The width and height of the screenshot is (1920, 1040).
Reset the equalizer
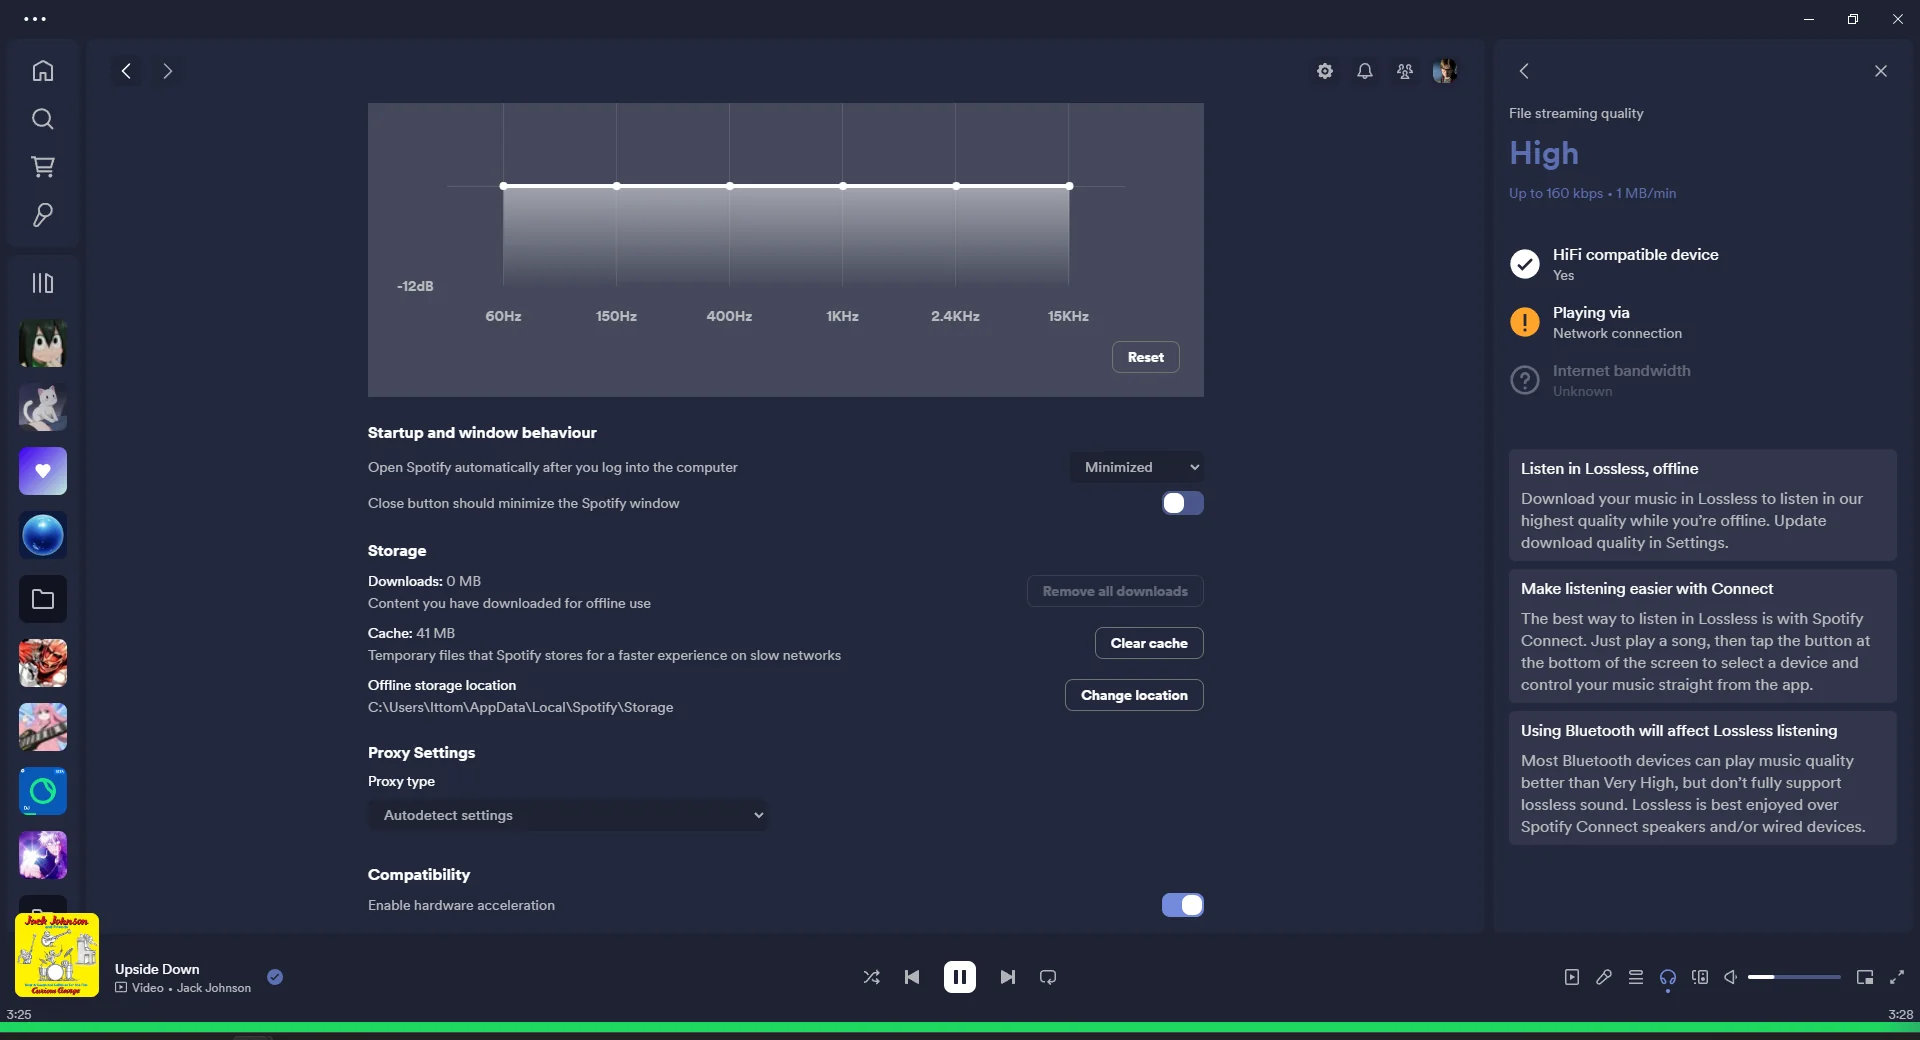click(1145, 357)
